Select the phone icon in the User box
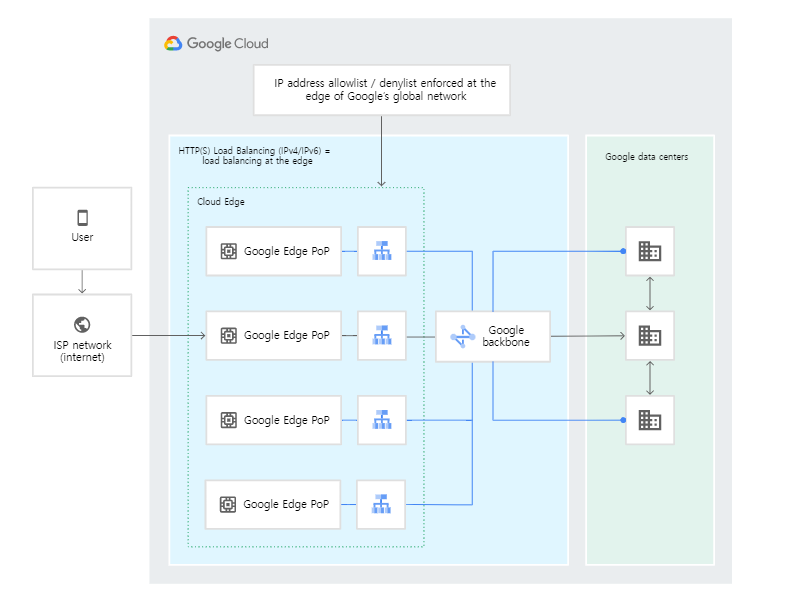The height and width of the screenshot is (590, 798). (82, 218)
